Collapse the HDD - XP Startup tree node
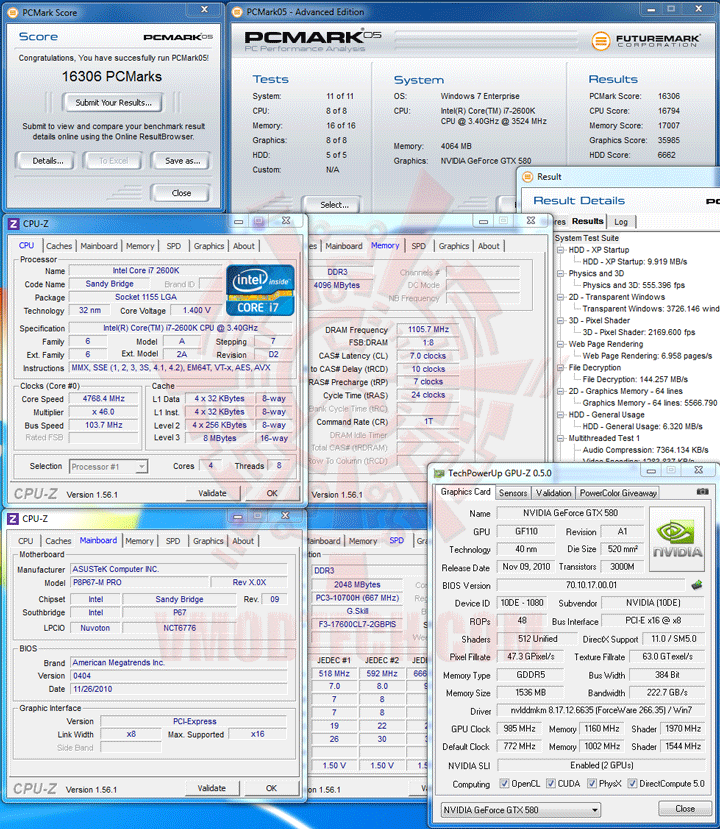720x829 pixels. pyautogui.click(x=560, y=250)
